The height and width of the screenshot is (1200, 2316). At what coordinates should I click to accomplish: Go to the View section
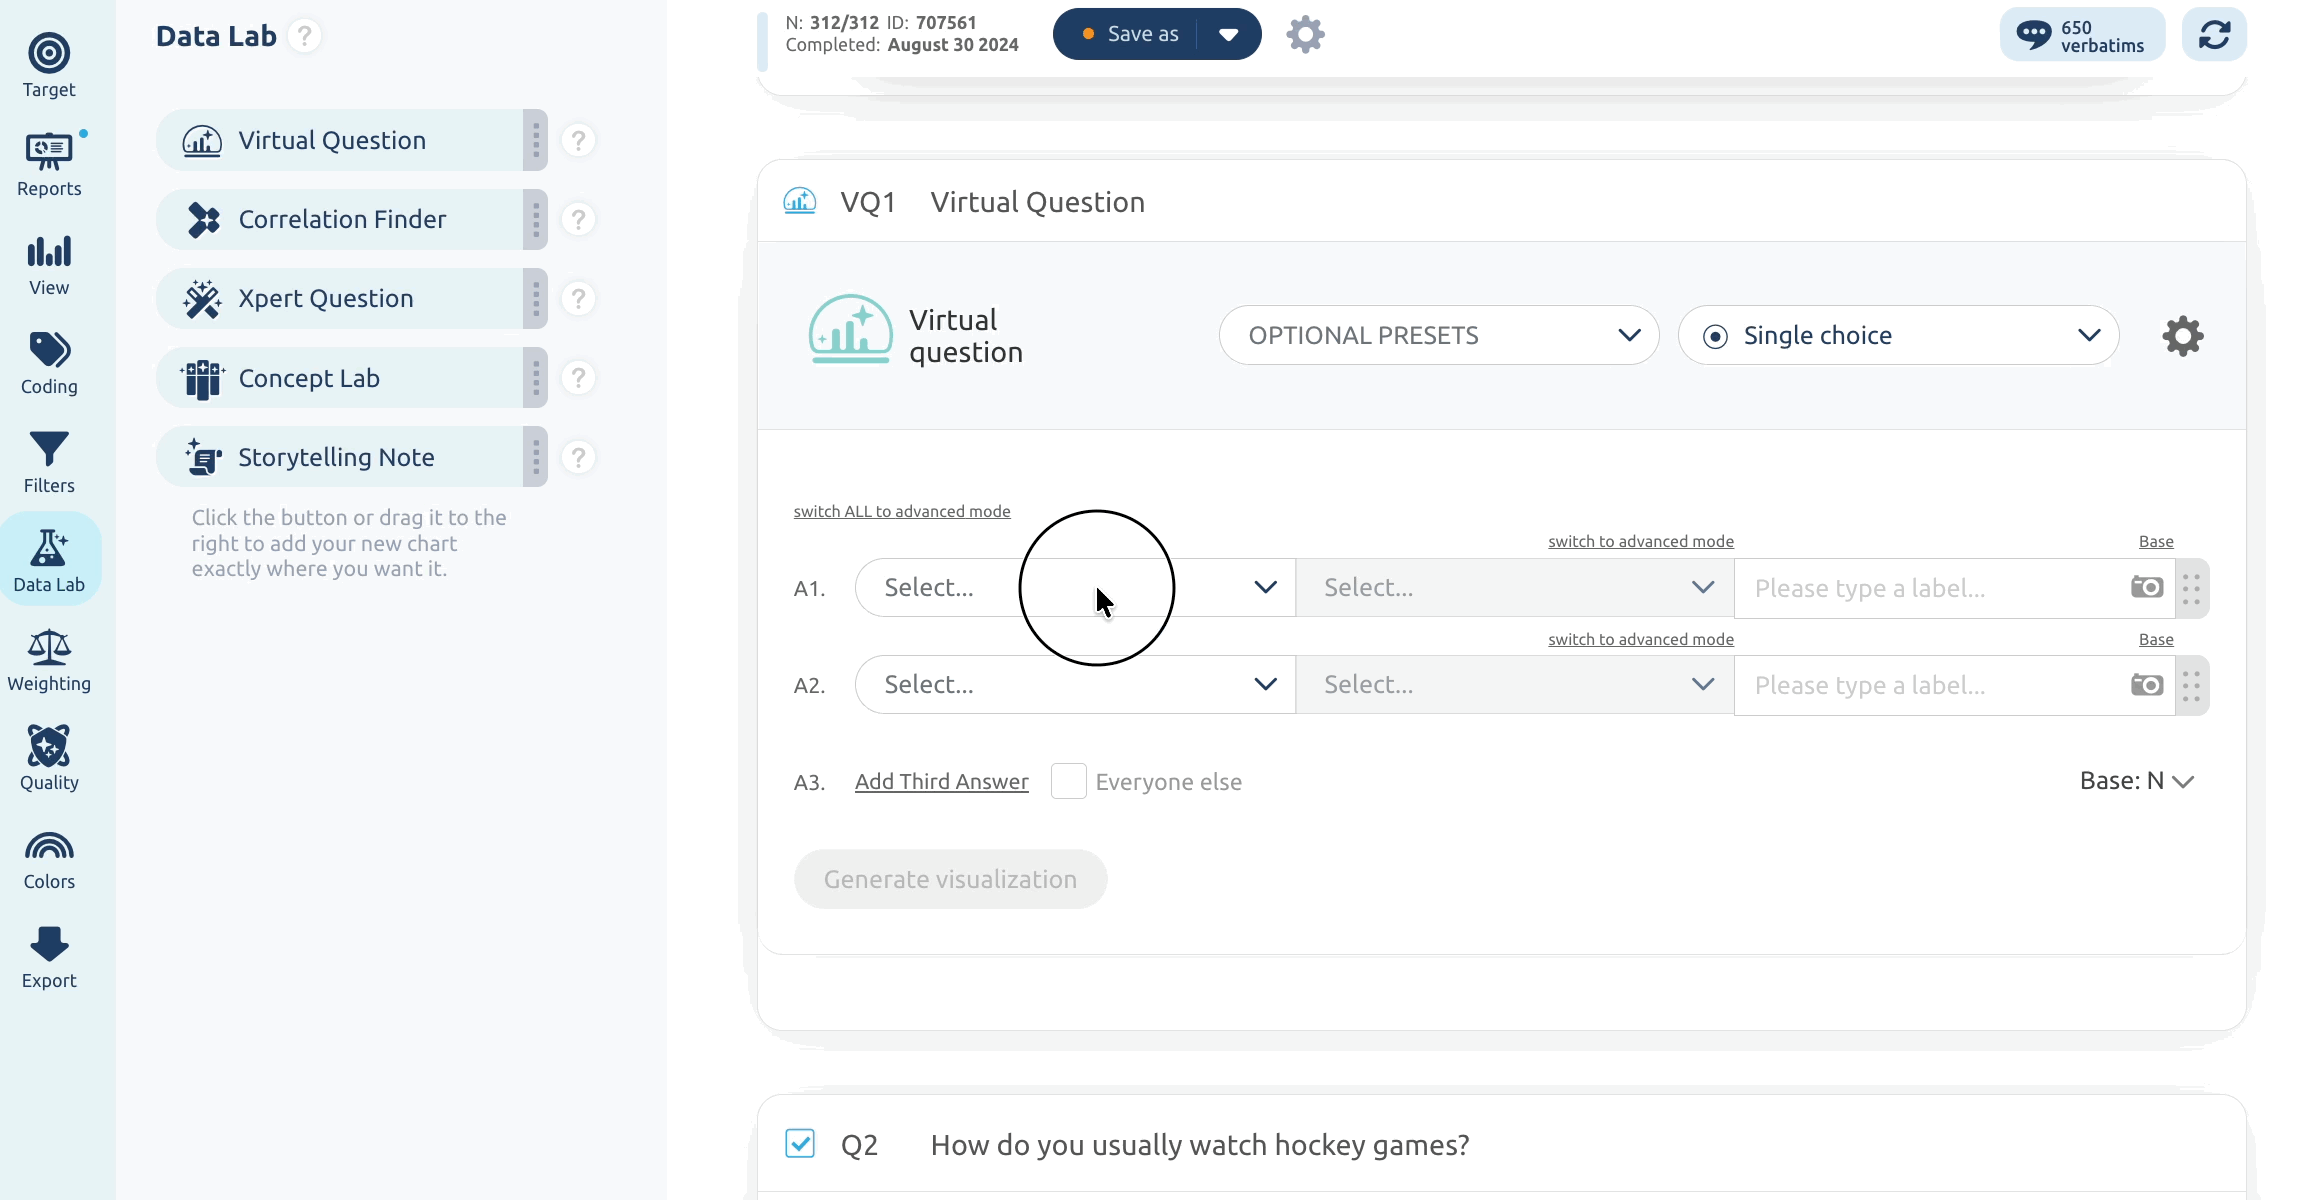49,264
